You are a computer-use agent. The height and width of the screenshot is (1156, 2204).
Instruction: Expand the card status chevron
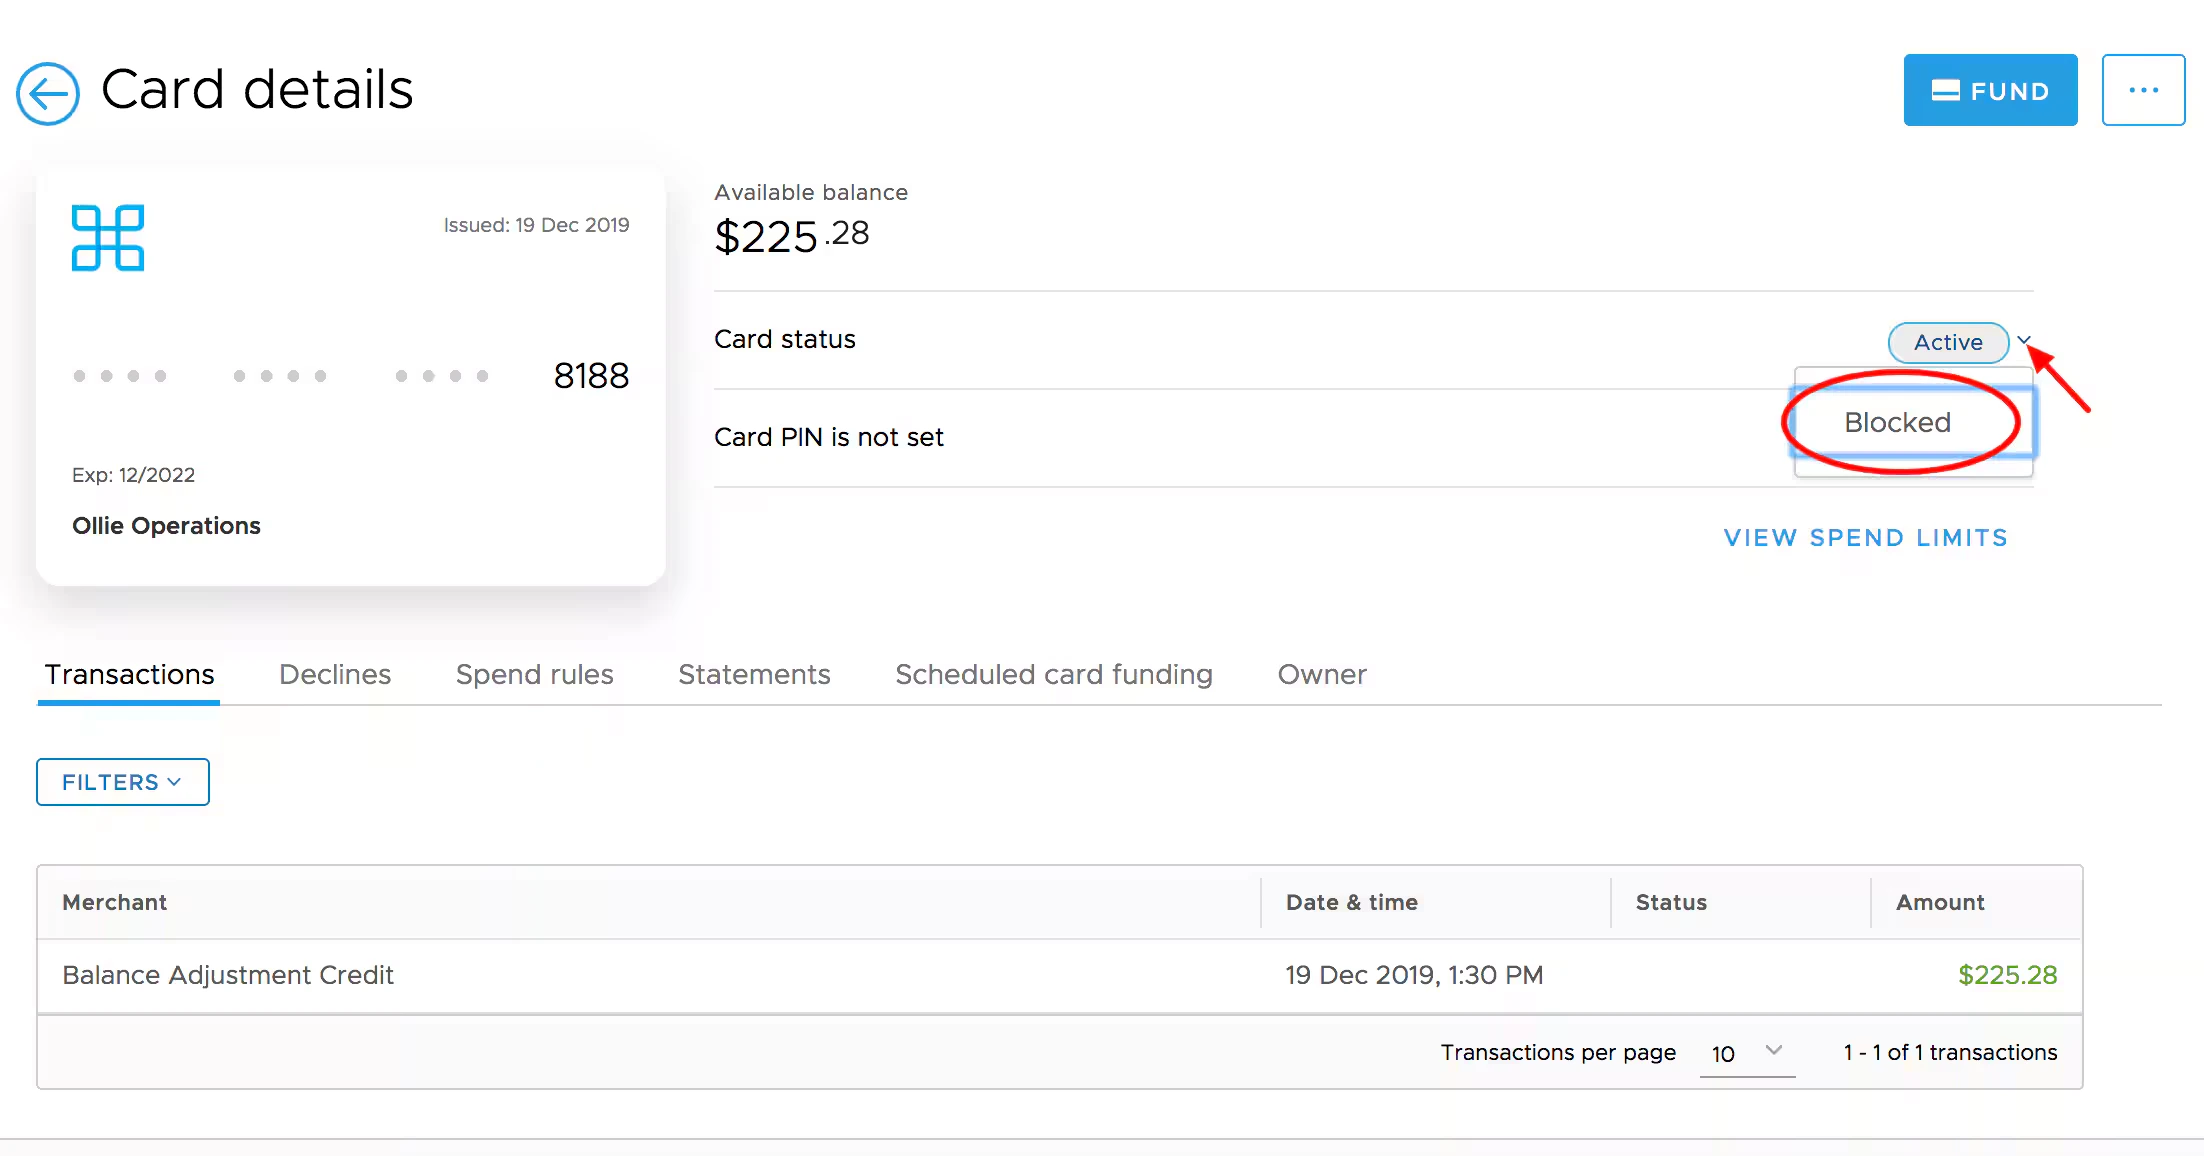pyautogui.click(x=2024, y=340)
